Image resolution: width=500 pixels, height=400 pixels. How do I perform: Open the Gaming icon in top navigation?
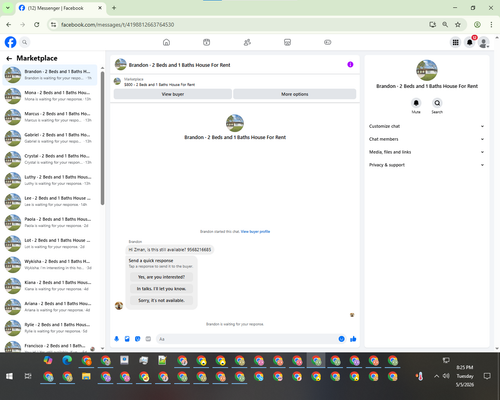pyautogui.click(x=328, y=42)
